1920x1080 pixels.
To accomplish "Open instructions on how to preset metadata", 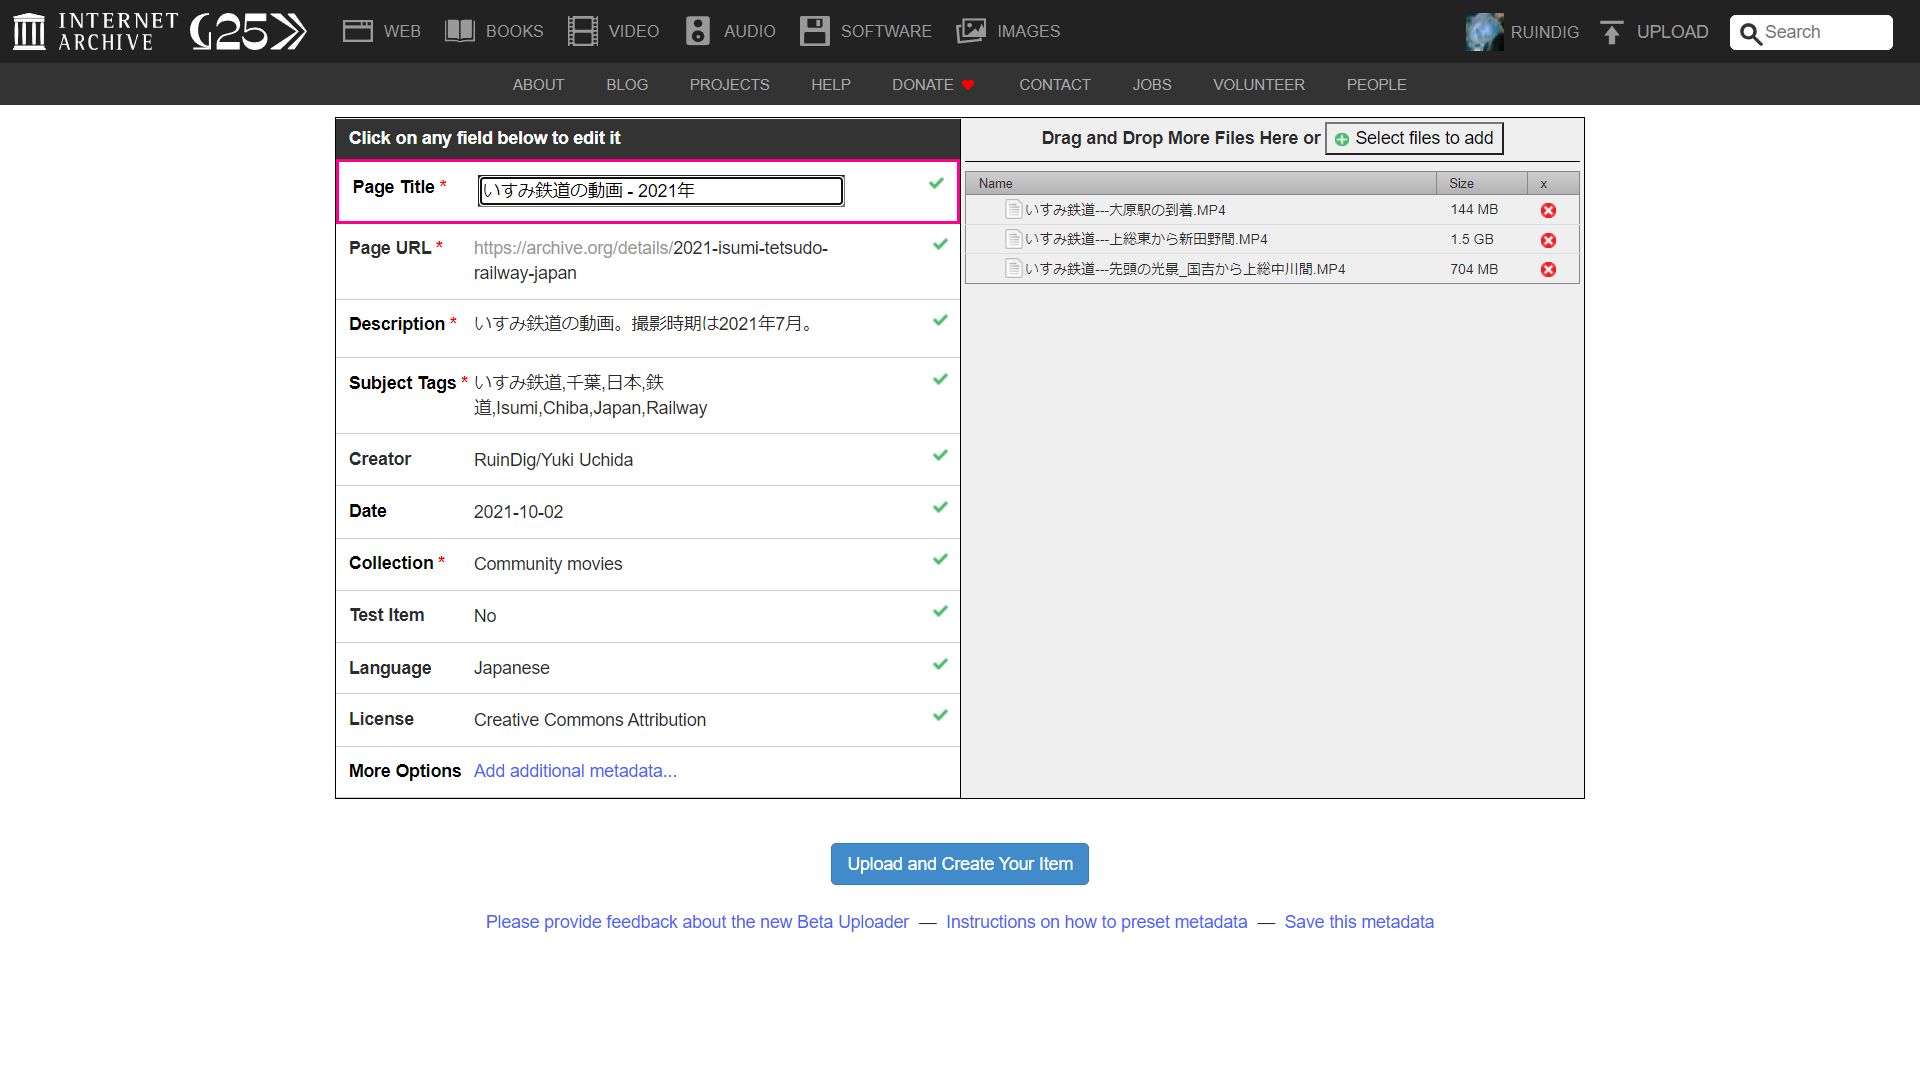I will coord(1097,922).
